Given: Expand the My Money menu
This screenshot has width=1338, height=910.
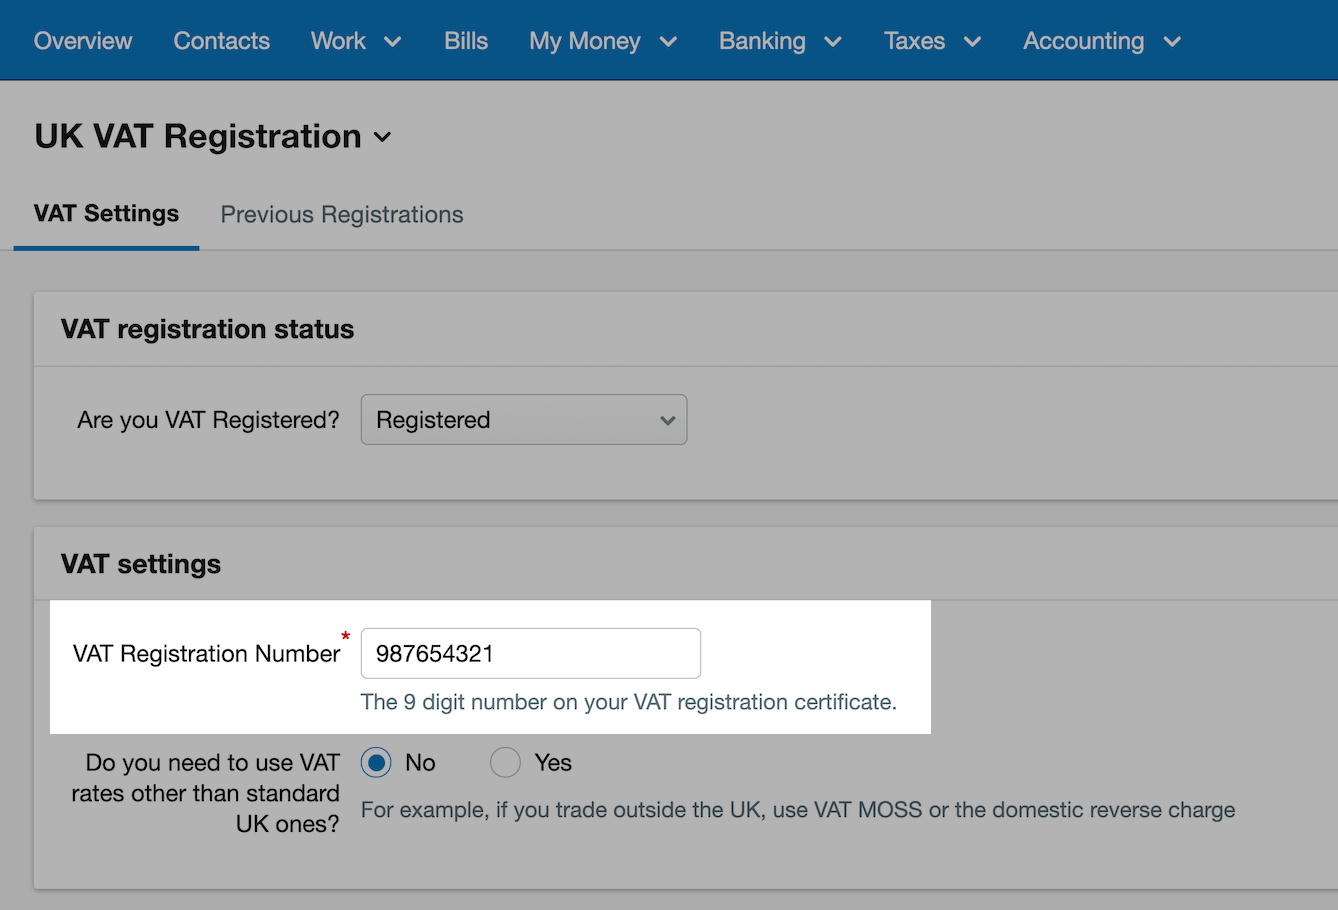Looking at the screenshot, I should click(x=602, y=41).
